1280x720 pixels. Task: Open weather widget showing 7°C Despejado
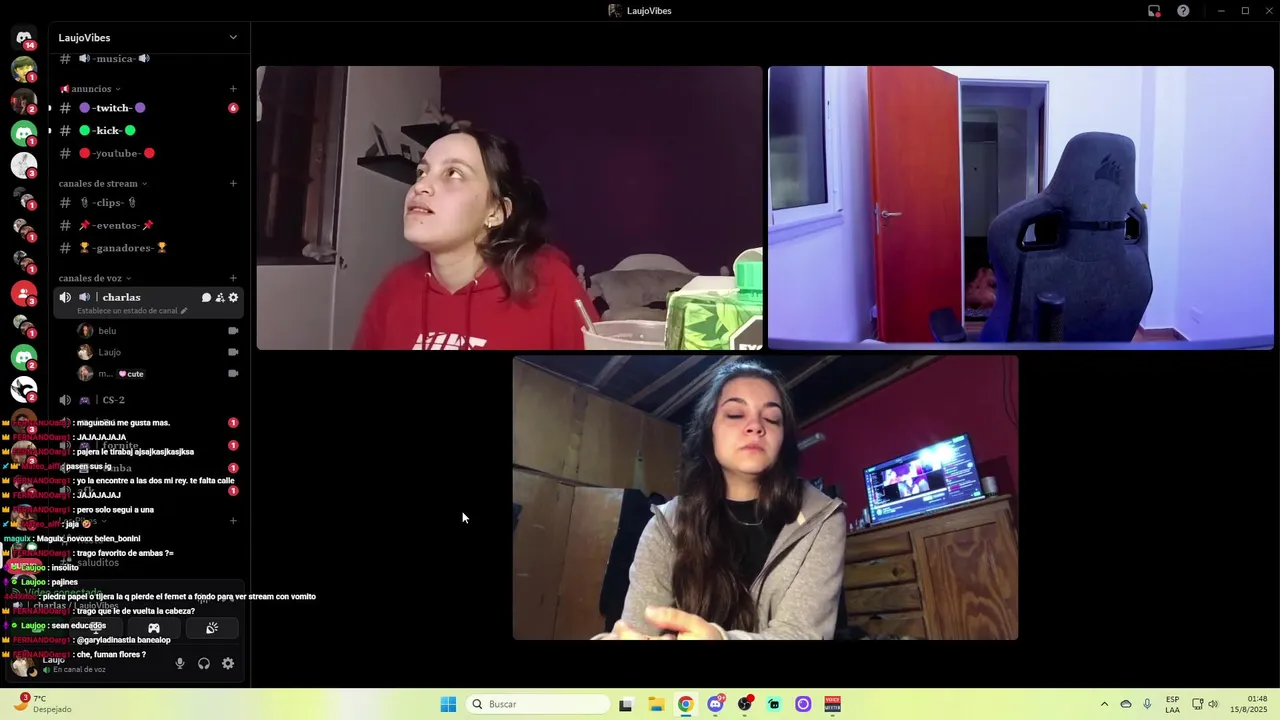(x=42, y=704)
